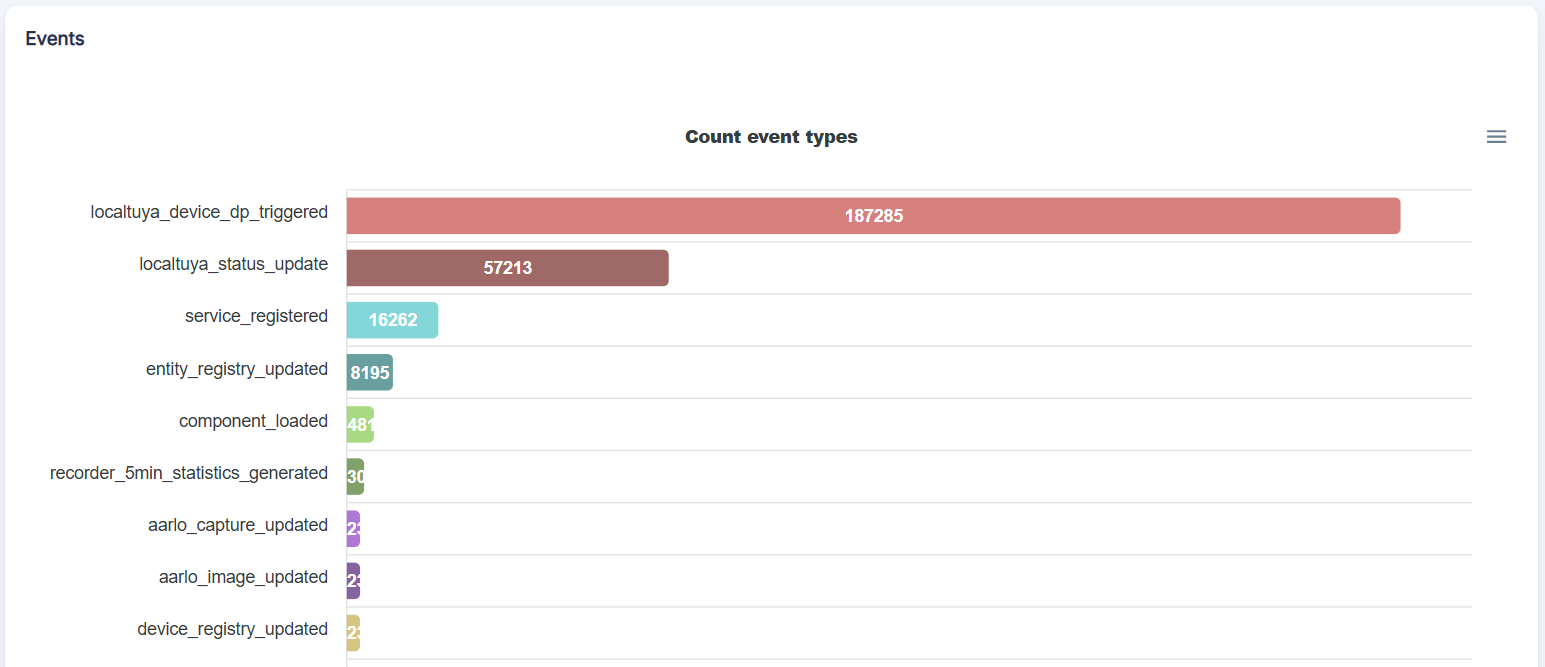Select the localtuya_status_update axis label

coord(233,264)
